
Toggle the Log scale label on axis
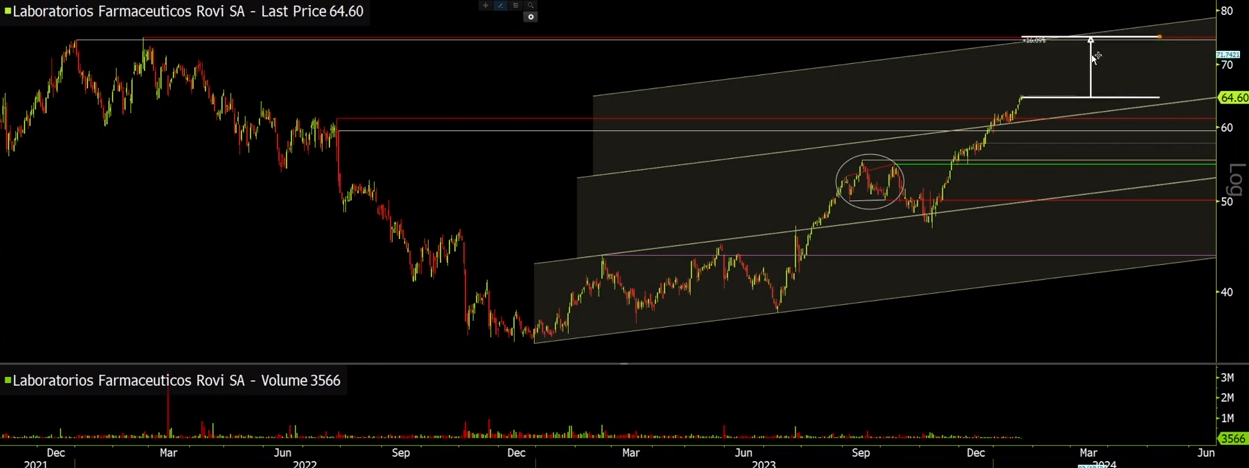[1235, 181]
